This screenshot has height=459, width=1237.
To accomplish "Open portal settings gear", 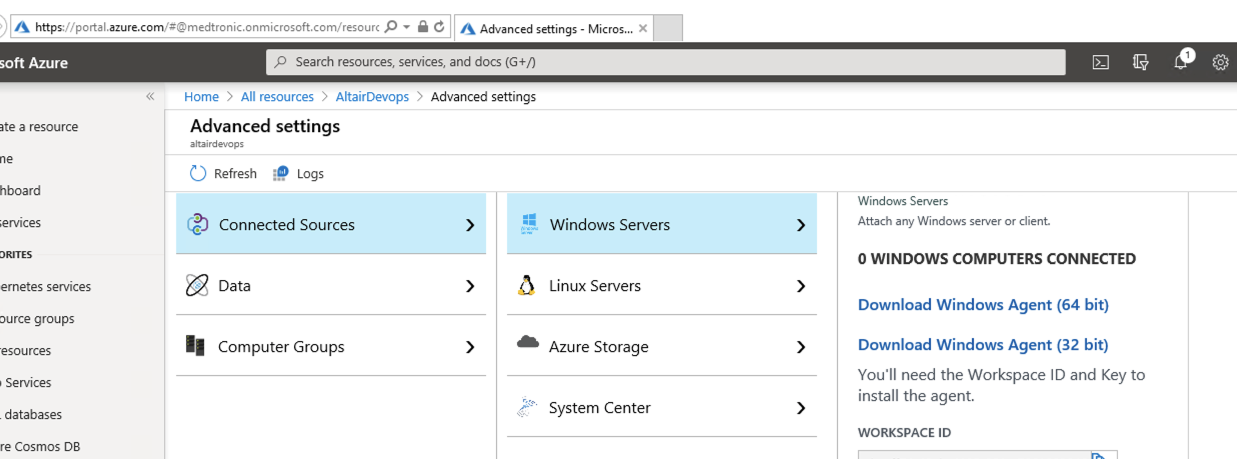I will point(1220,62).
